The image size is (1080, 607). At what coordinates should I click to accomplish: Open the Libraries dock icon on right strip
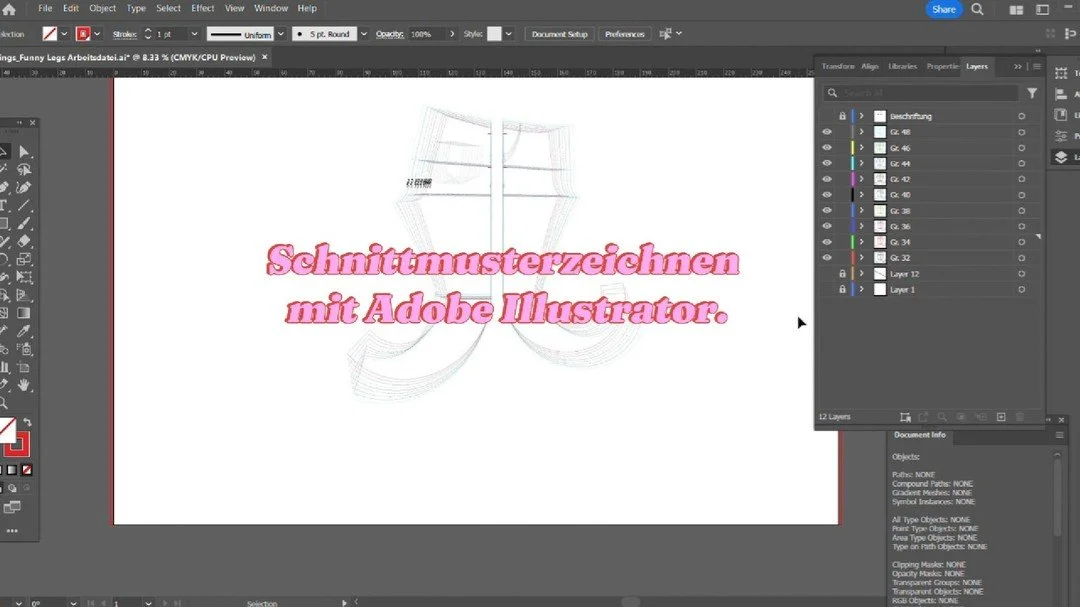pos(1061,115)
